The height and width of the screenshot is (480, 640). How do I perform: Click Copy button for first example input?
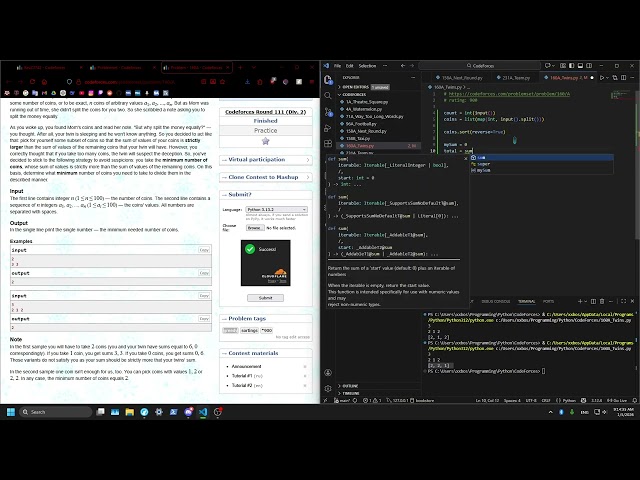(204, 250)
